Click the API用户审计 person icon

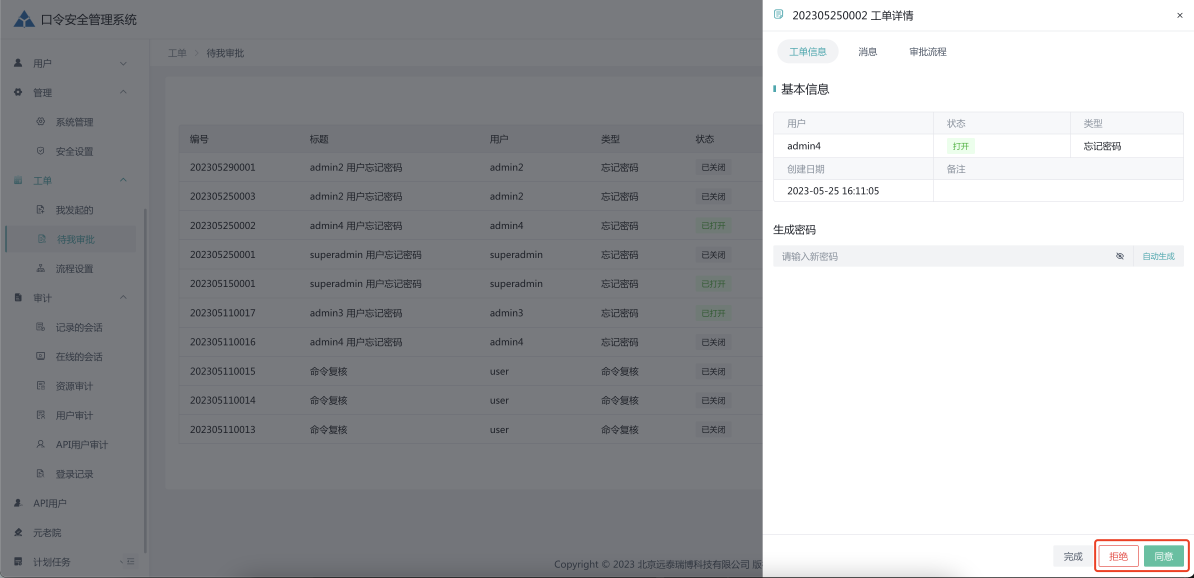[x=40, y=444]
